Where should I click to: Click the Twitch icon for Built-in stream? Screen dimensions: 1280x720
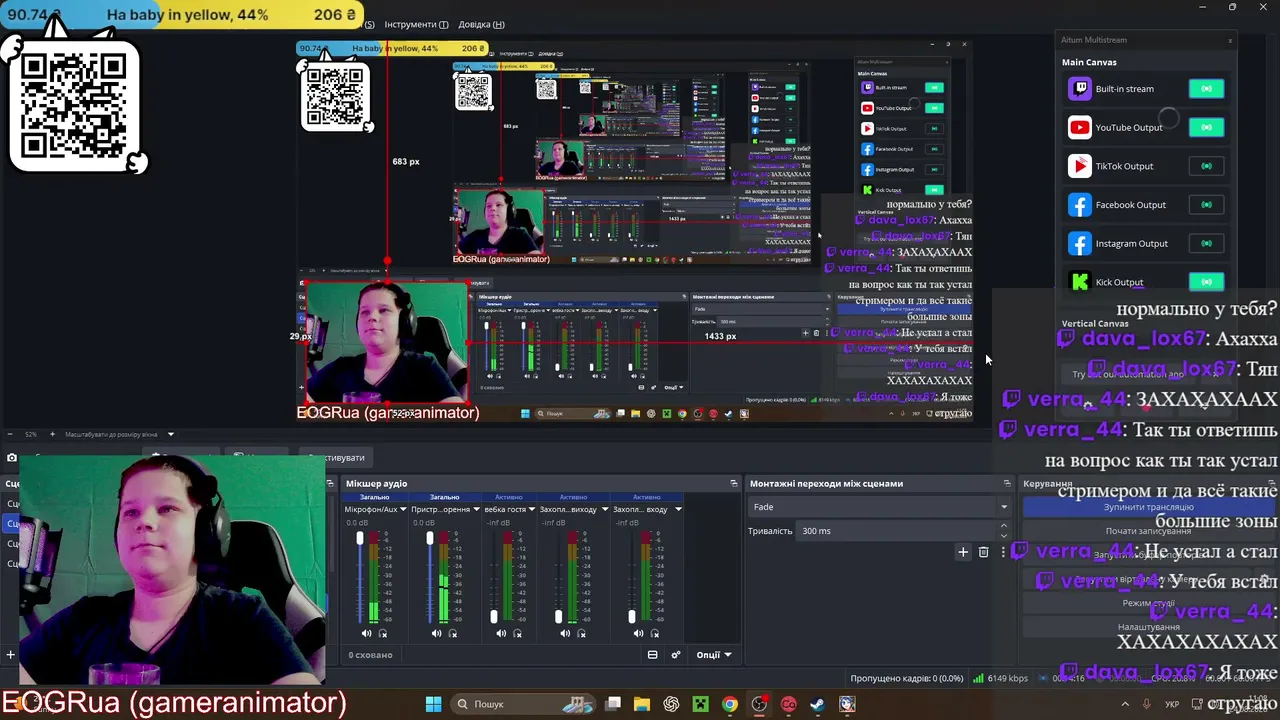tap(1079, 89)
